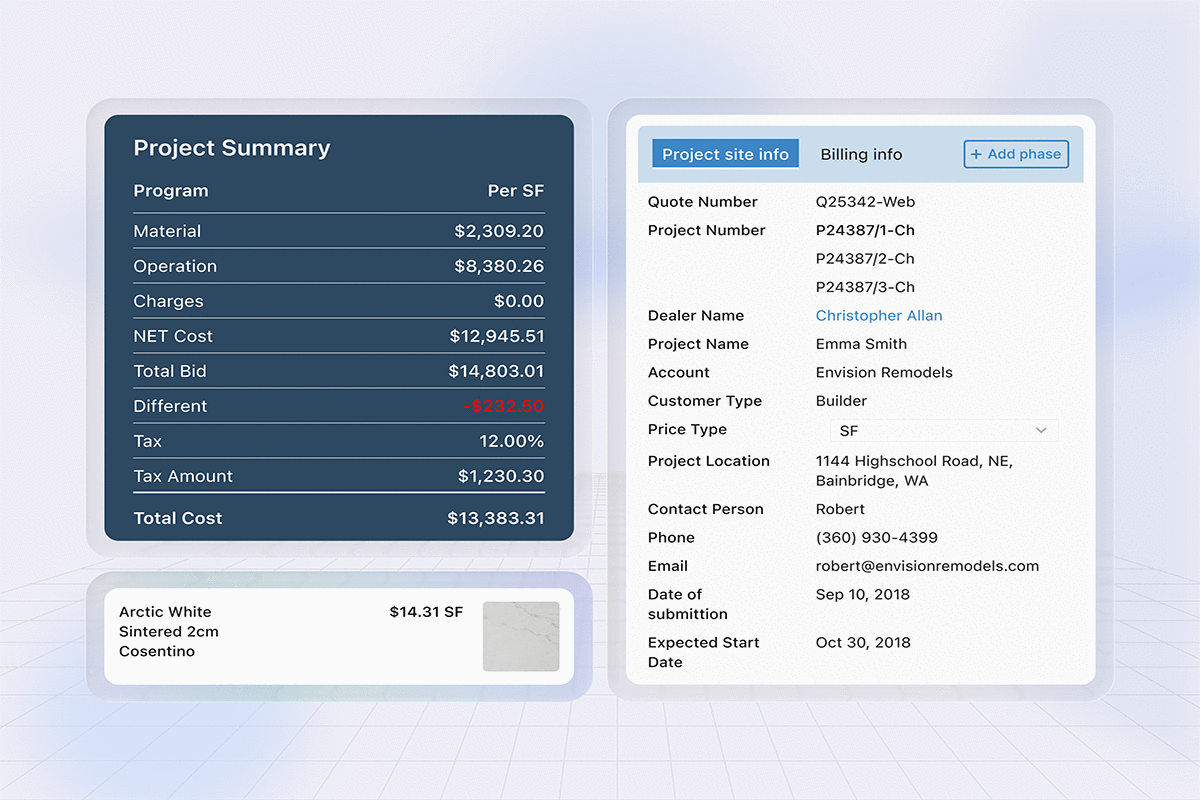Select project number P24387/1-Ch
Image resolution: width=1200 pixels, height=800 pixels.
(865, 231)
